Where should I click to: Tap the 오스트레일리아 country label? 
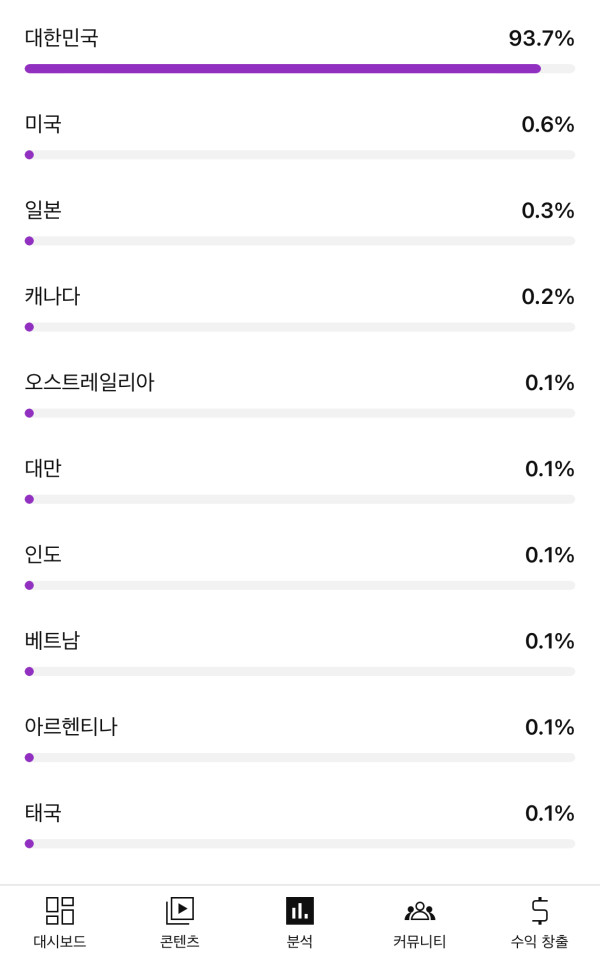pyautogui.click(x=90, y=383)
